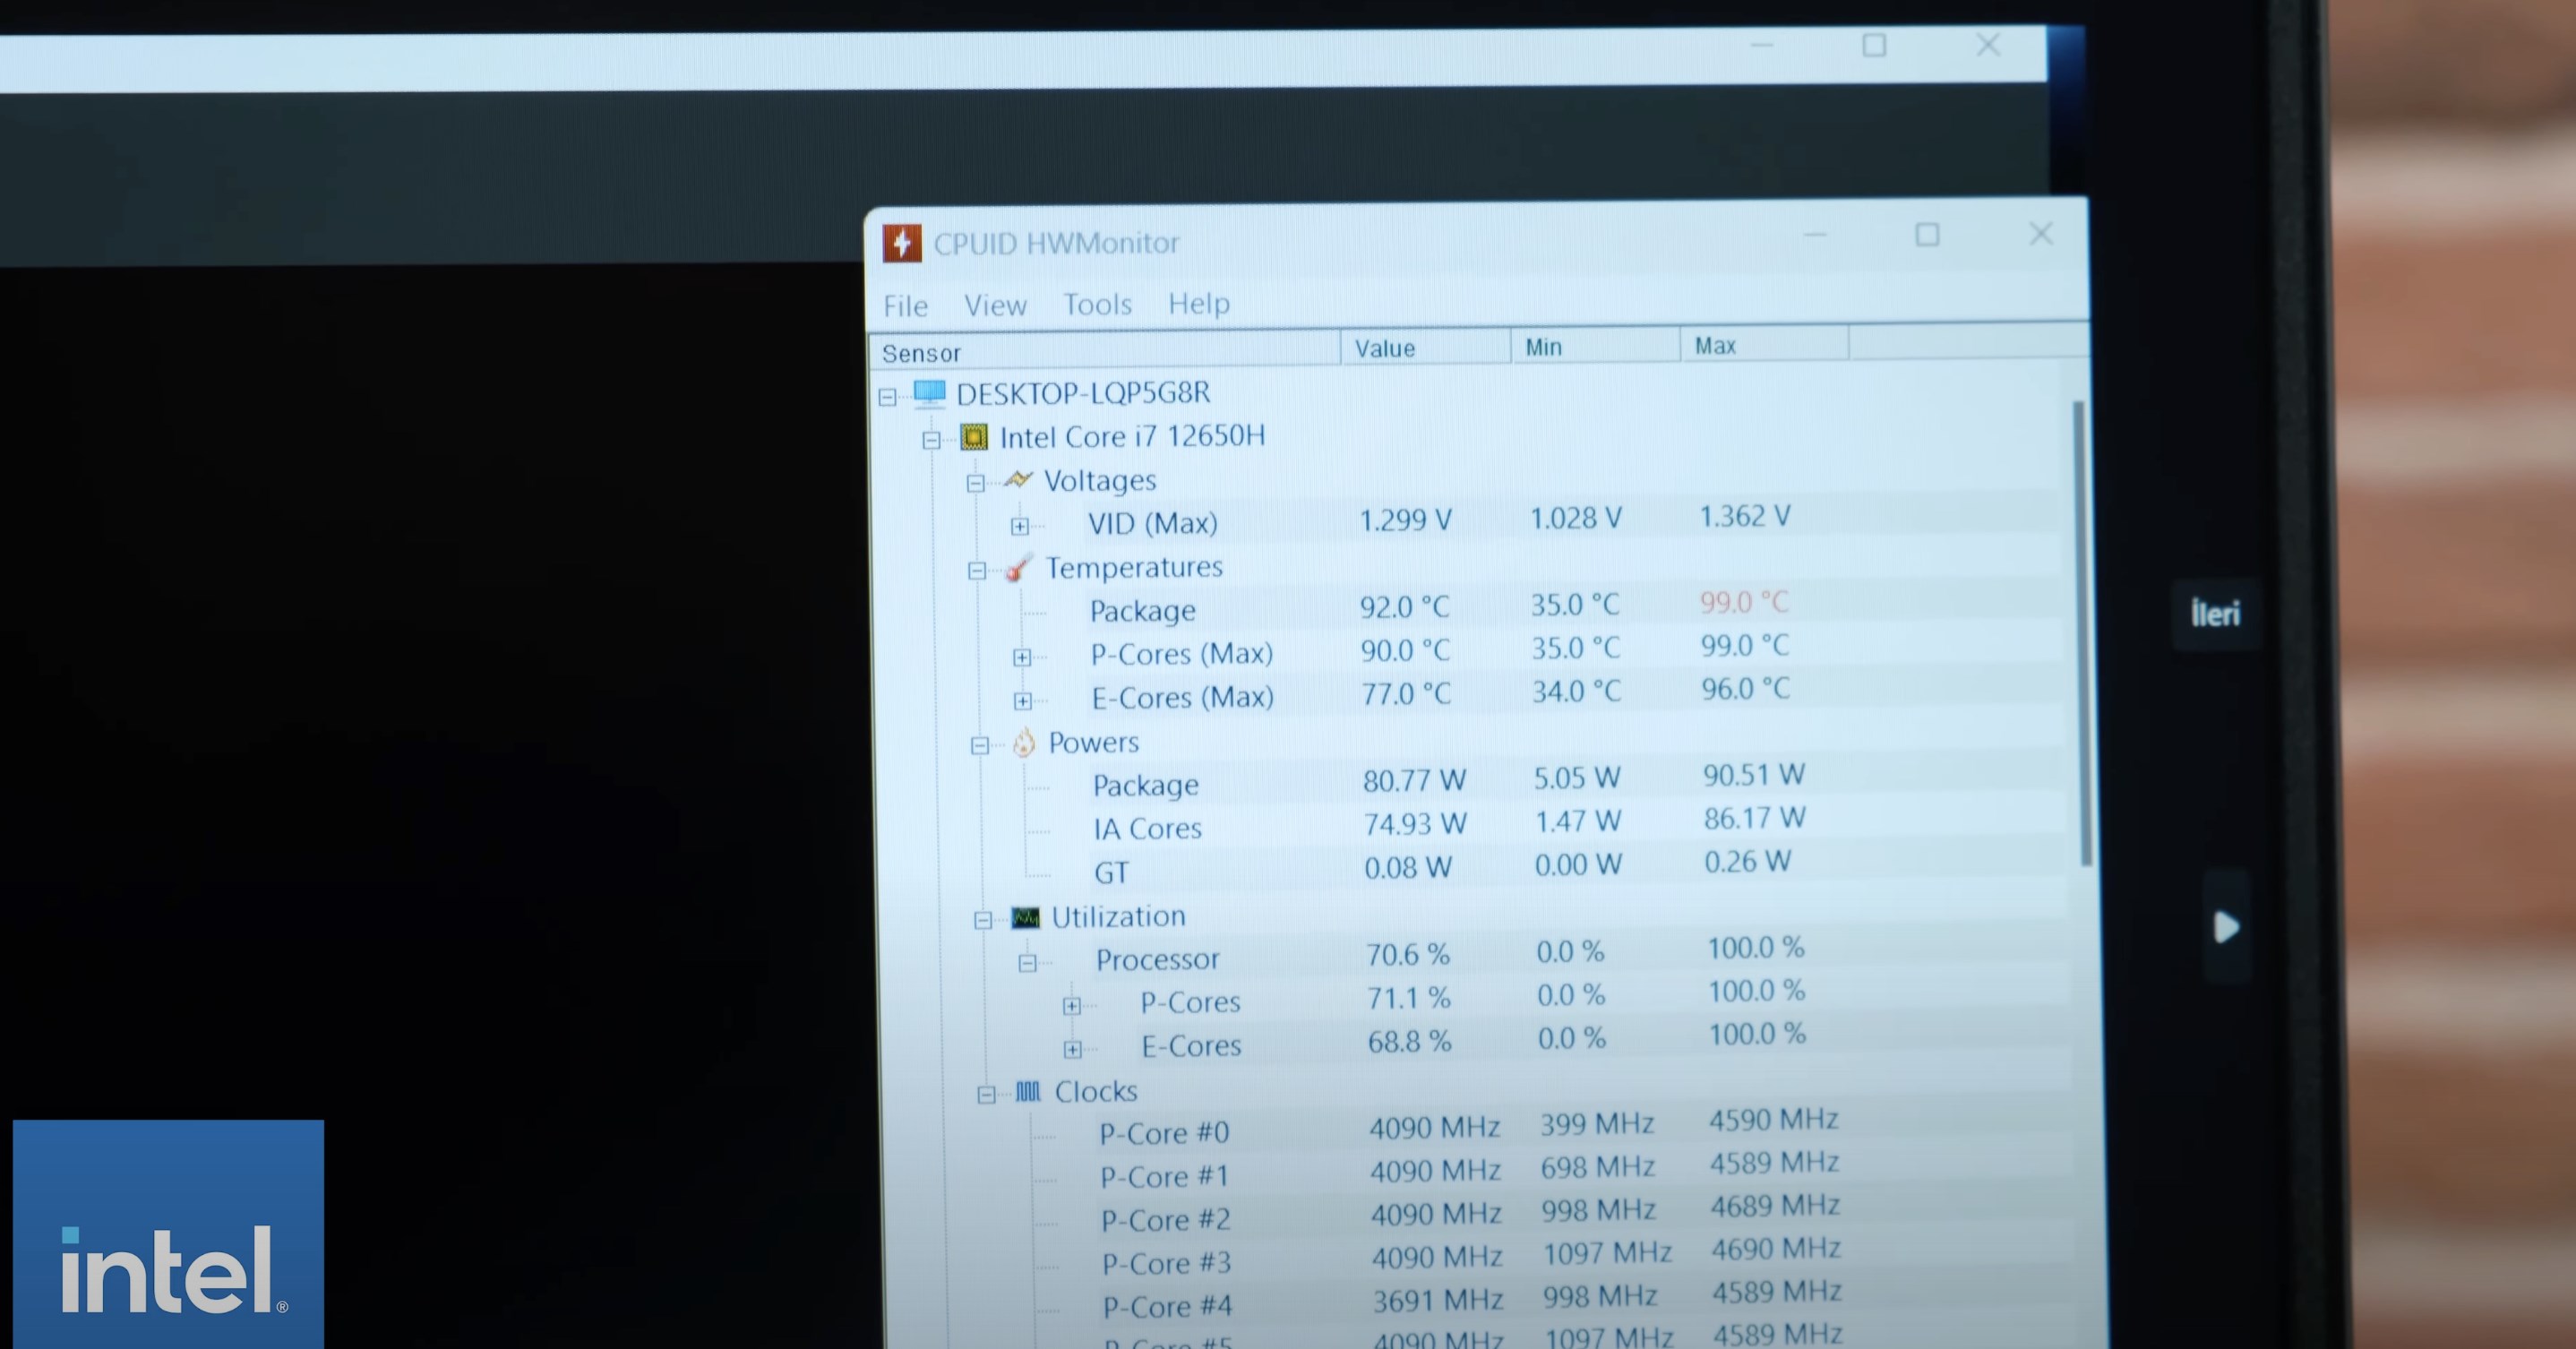Screen dimensions: 2576x1349
Task: Click the 1.299 V voltage value
Action: click(x=1405, y=520)
